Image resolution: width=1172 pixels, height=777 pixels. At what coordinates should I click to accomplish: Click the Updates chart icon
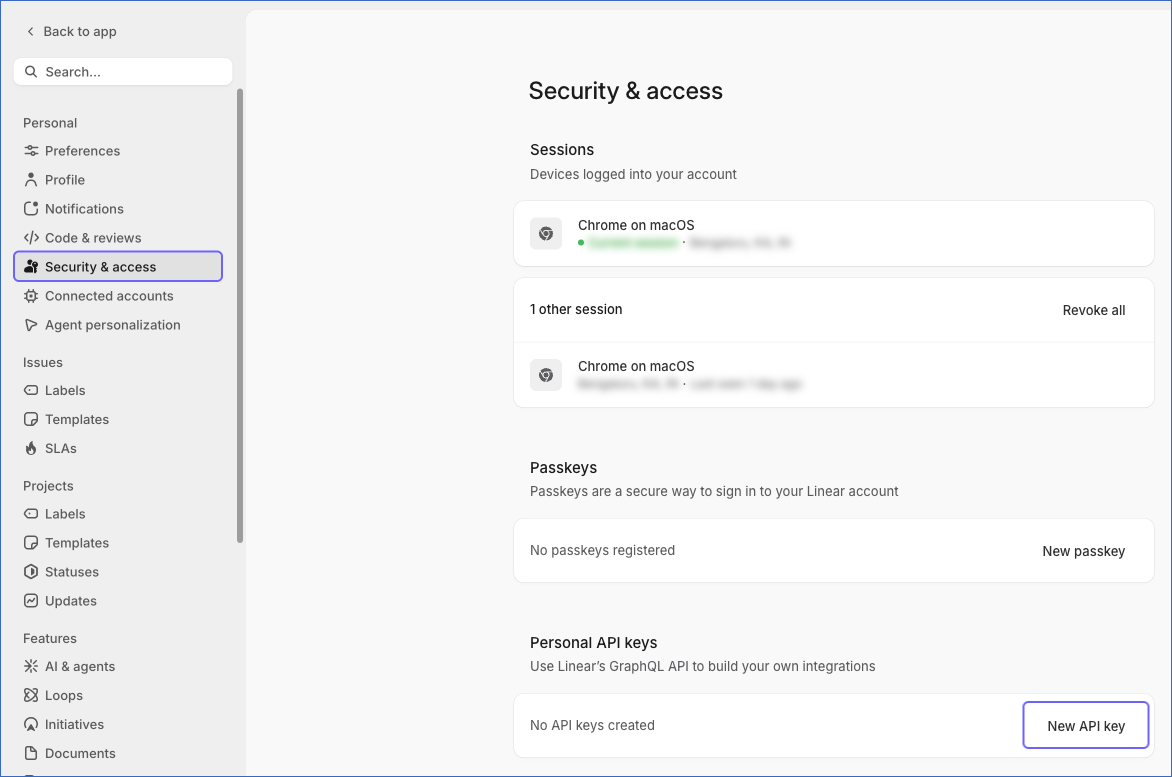tap(31, 601)
